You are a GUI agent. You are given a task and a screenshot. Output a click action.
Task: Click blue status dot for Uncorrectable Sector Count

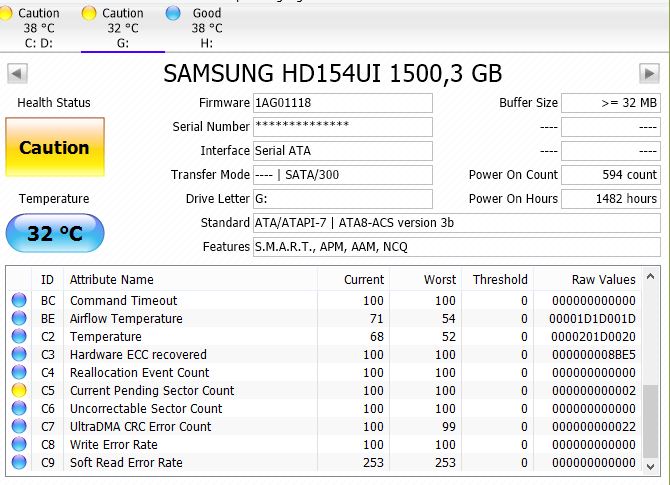click(19, 408)
